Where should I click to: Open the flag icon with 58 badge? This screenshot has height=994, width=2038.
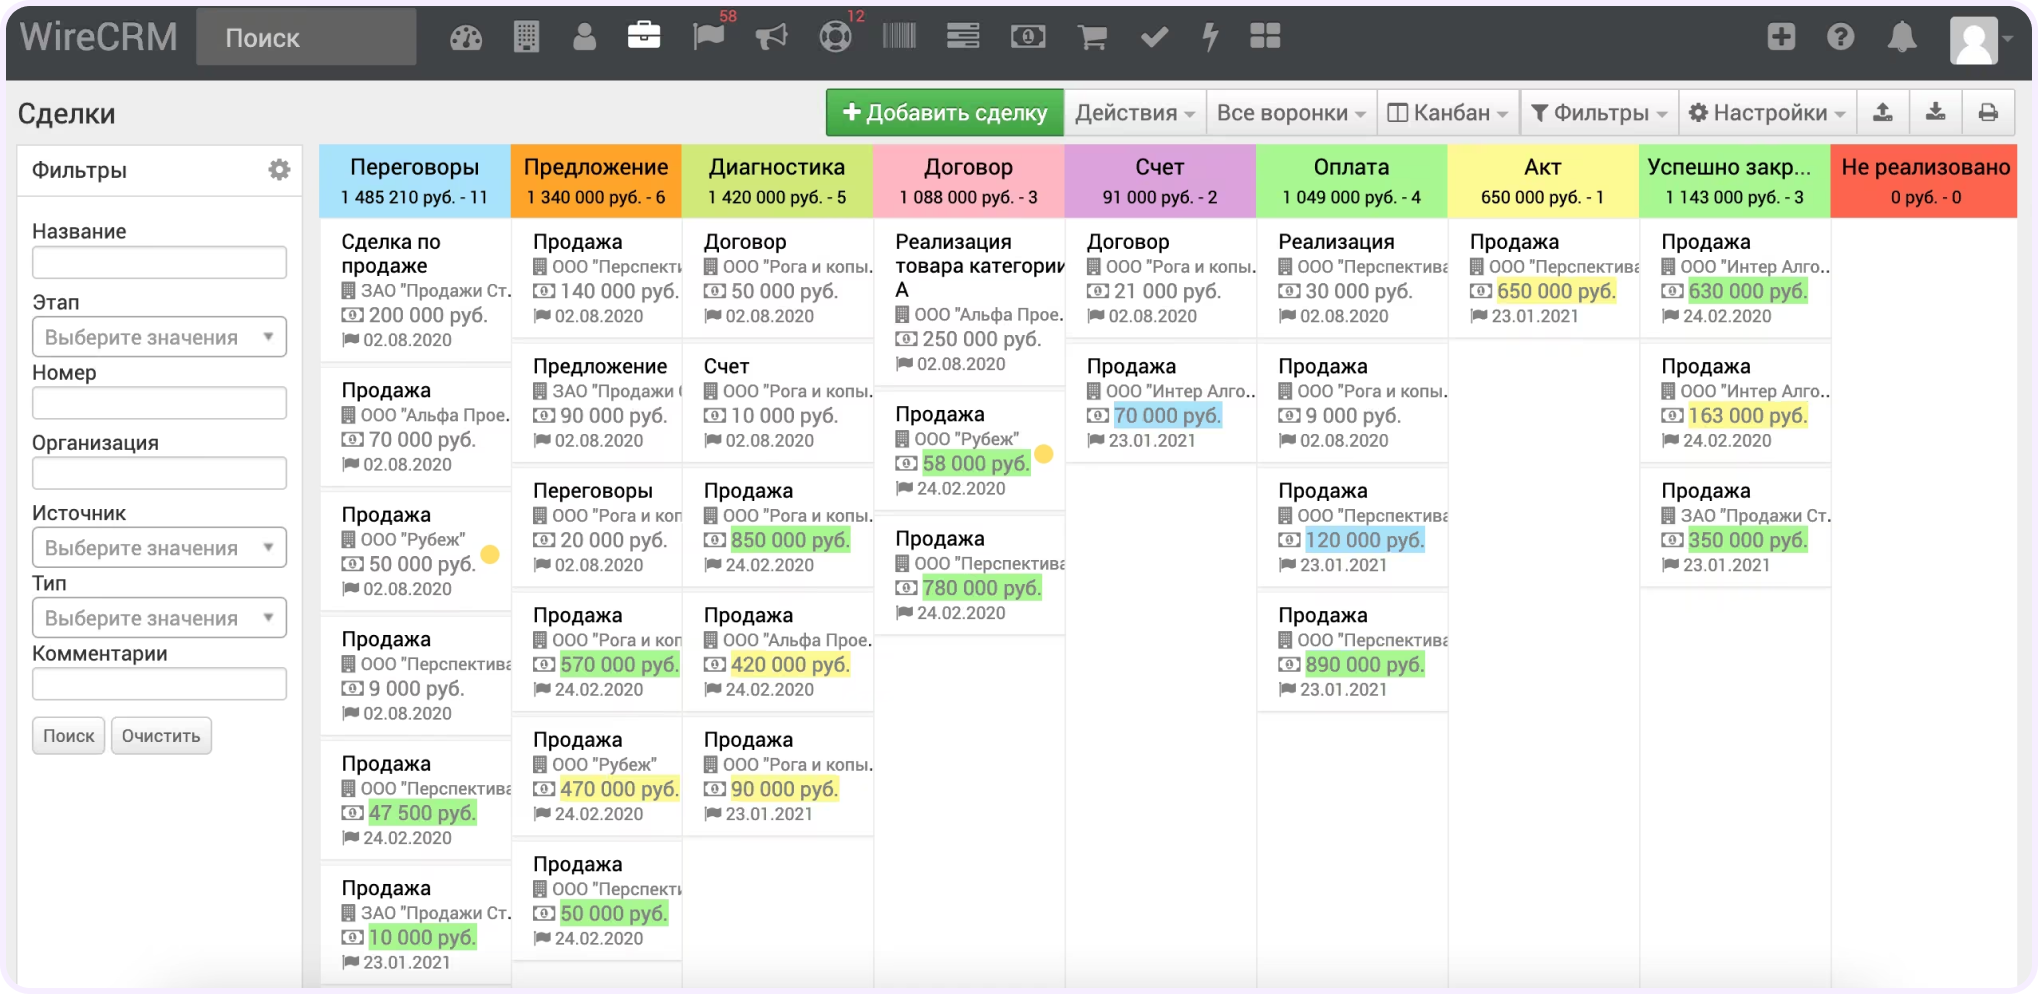pyautogui.click(x=708, y=37)
